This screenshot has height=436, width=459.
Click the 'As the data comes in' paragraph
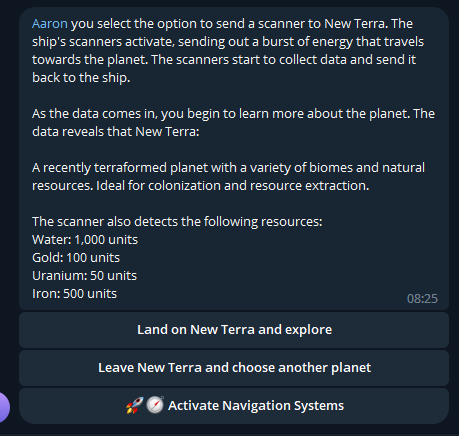click(233, 123)
